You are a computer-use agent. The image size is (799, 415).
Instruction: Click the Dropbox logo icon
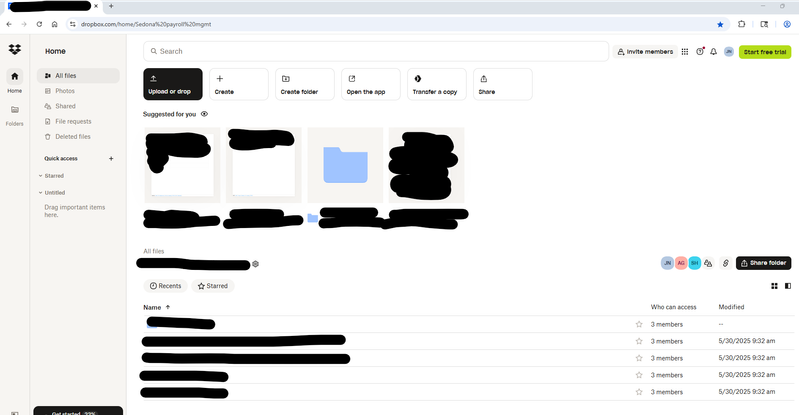[15, 49]
